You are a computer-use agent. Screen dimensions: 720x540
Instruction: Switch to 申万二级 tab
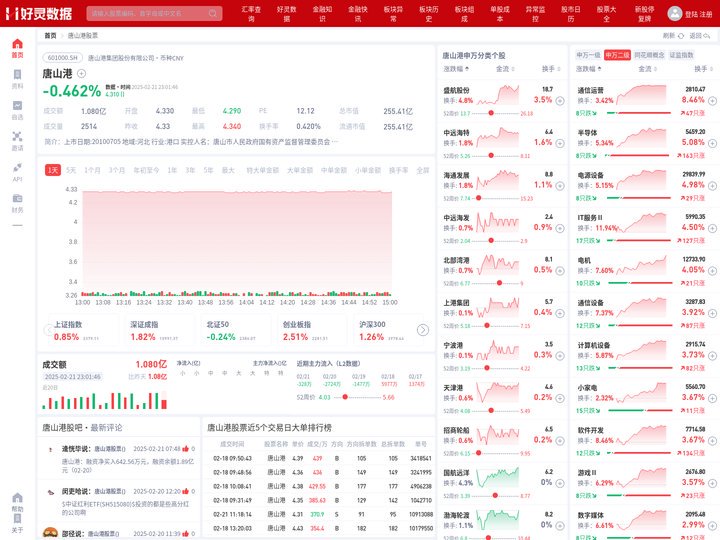[x=617, y=55]
